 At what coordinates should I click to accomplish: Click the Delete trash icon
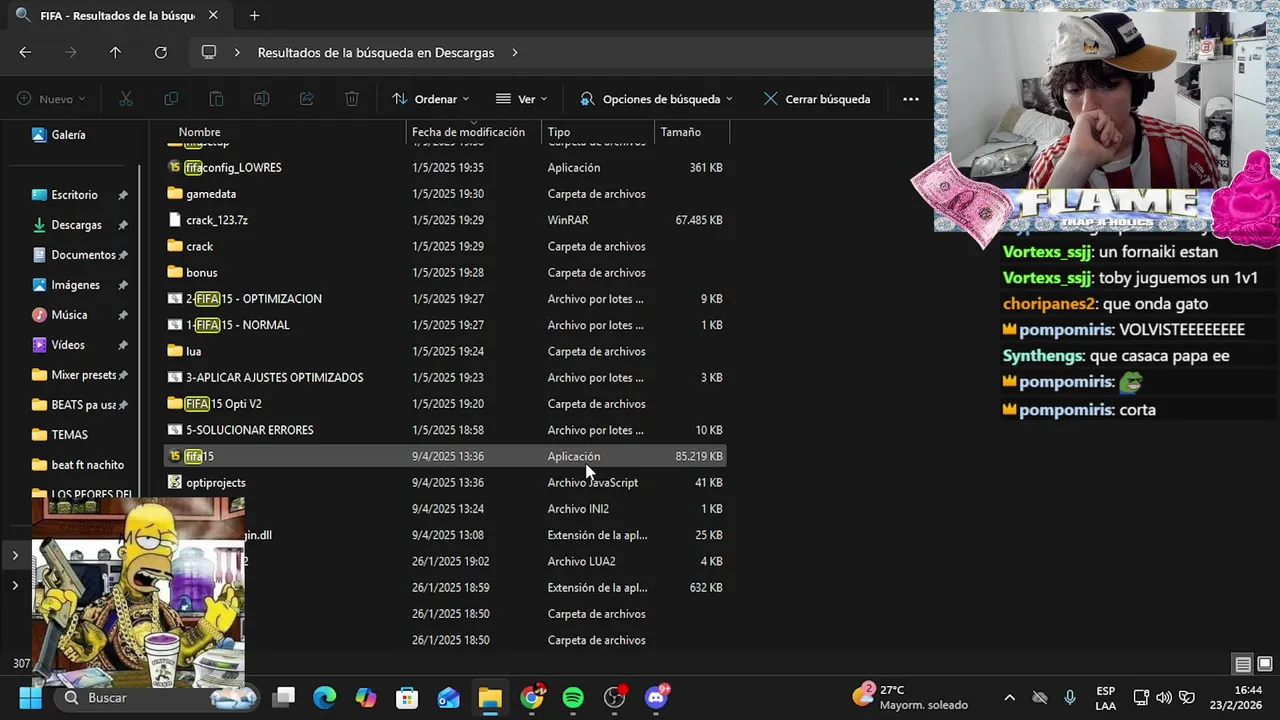coord(352,99)
